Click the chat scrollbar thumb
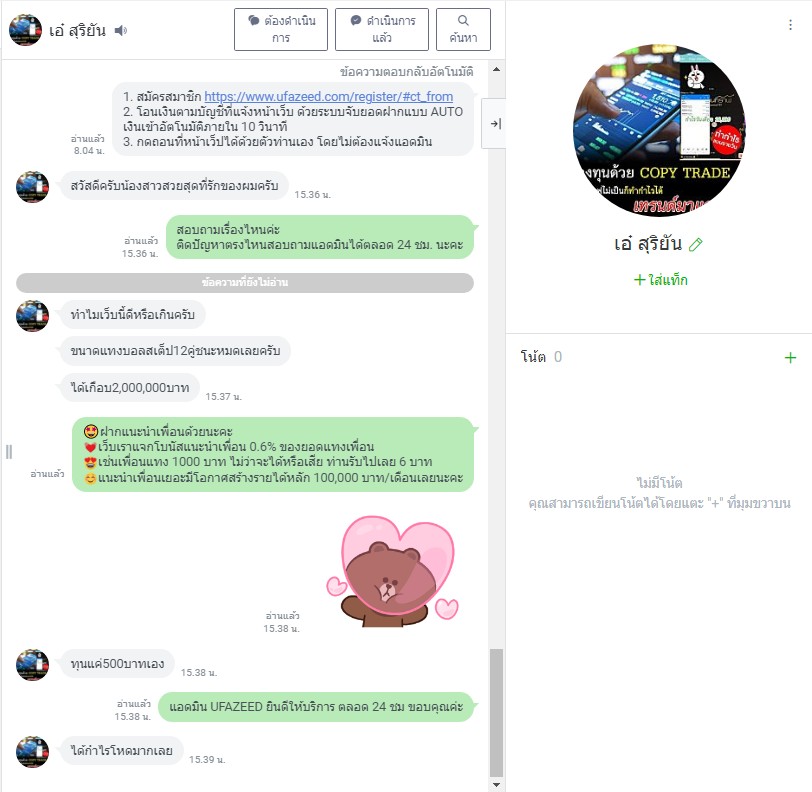 coord(496,713)
